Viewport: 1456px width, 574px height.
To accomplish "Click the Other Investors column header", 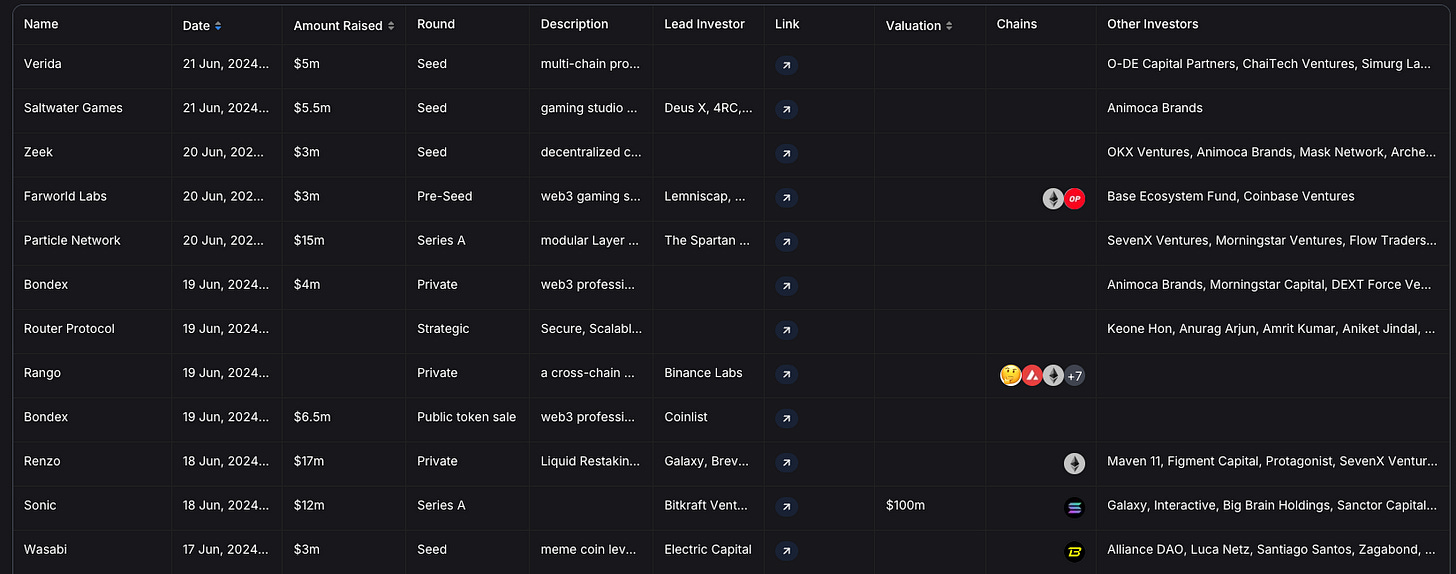I will coord(1153,24).
